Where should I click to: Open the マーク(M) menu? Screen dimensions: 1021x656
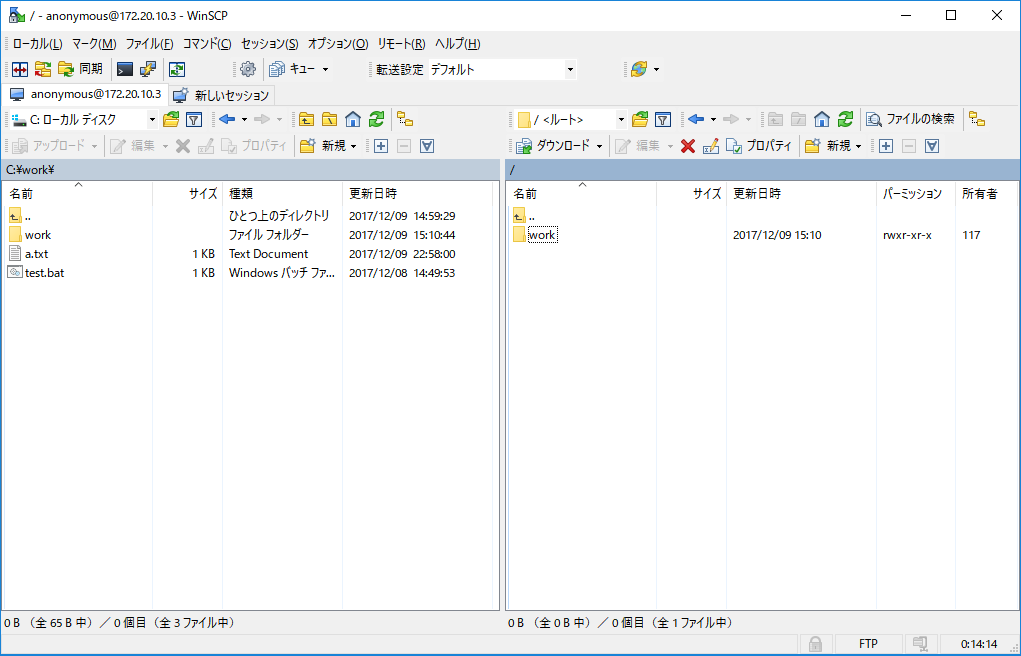coord(94,44)
